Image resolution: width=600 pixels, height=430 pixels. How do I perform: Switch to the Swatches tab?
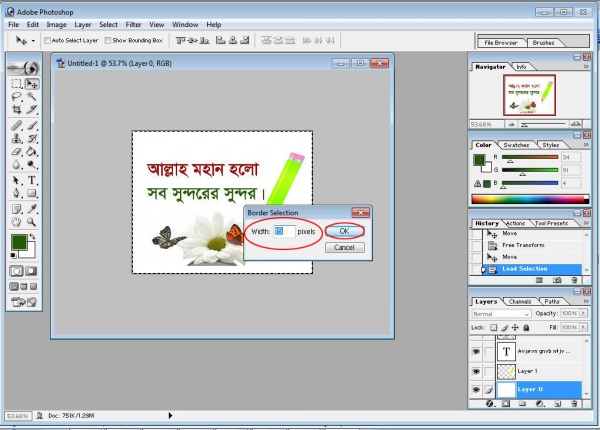coord(516,145)
